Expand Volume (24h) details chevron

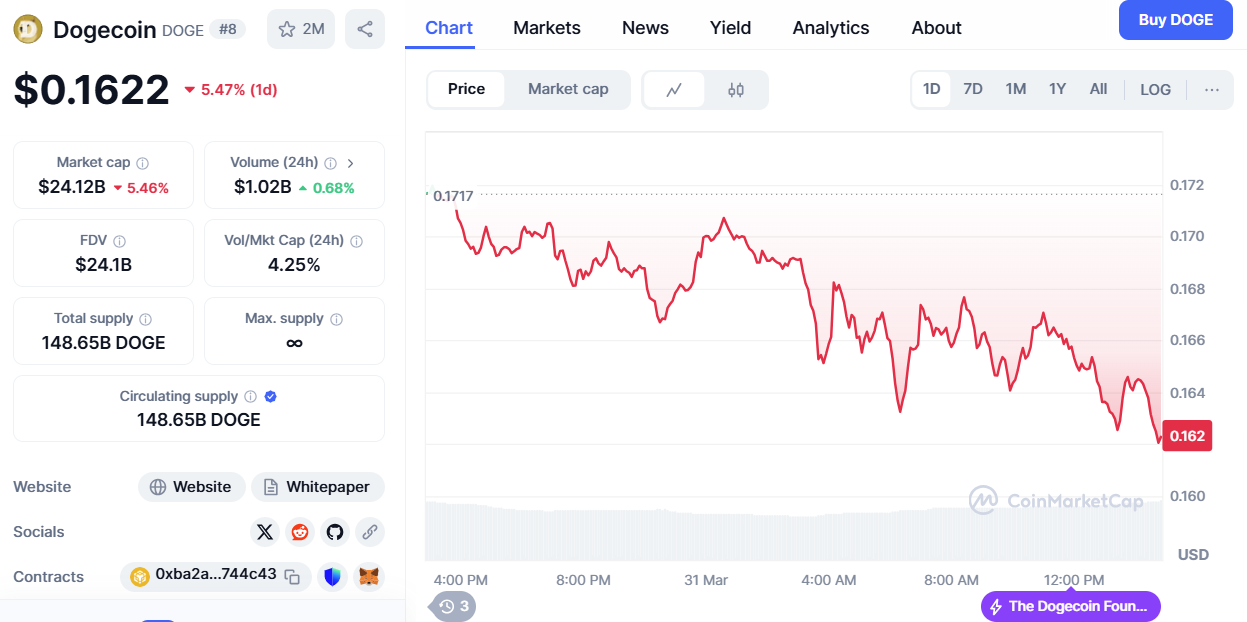pos(350,162)
